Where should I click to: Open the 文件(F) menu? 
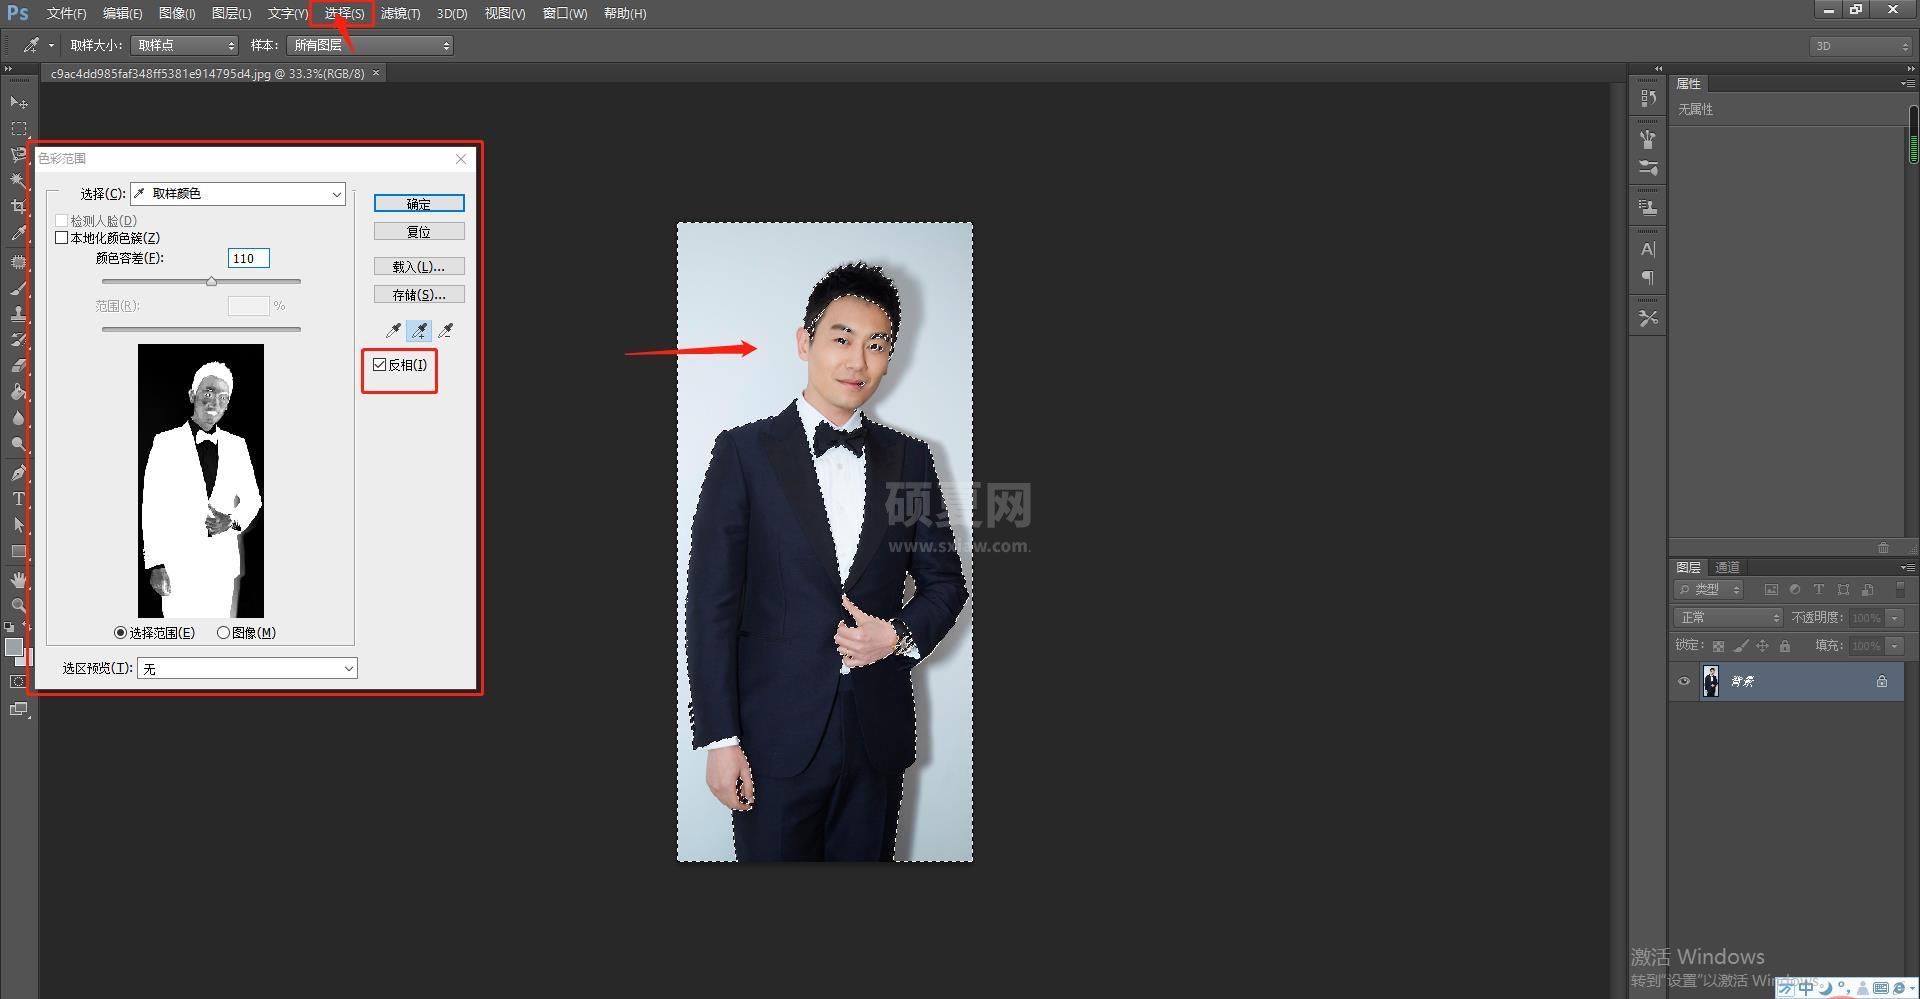[66, 13]
